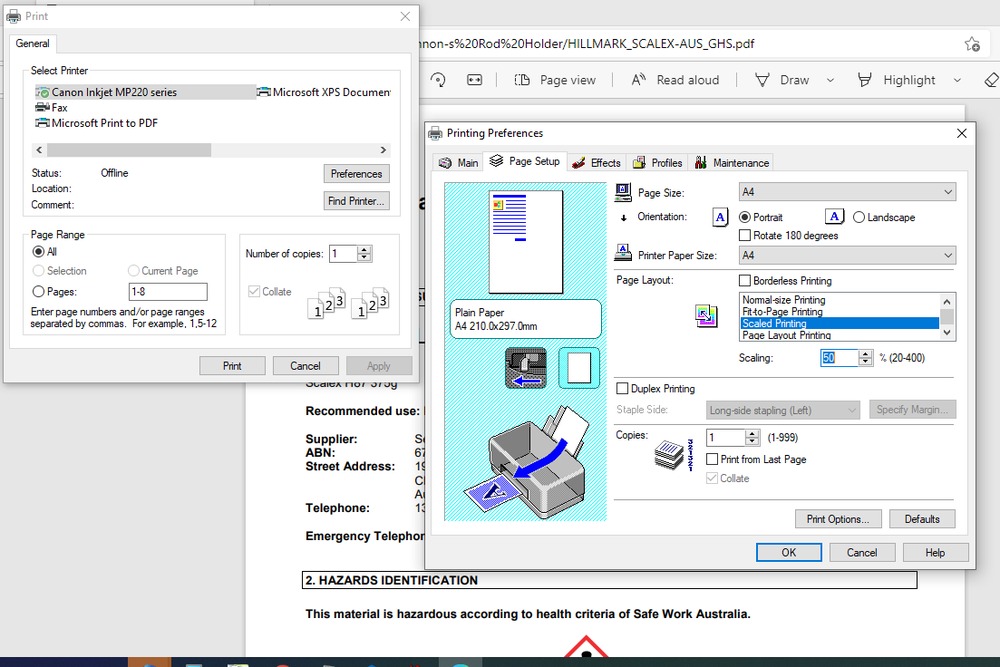Click the Print Options button
1000x667 pixels.
tap(838, 519)
